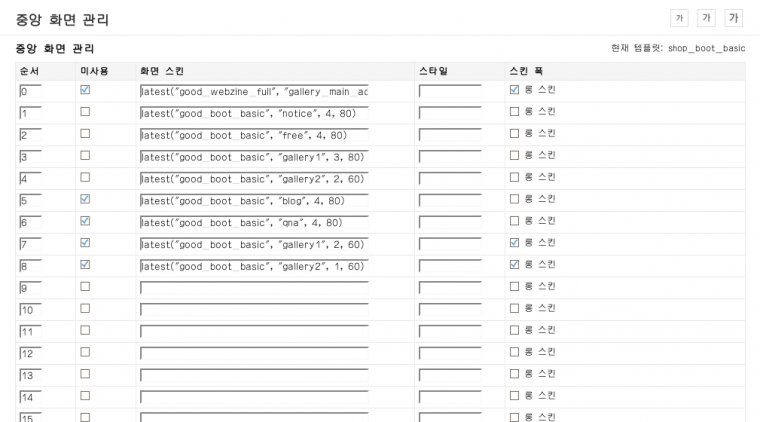Uncheck 롱 스킨 in order row 7
The image size is (760, 422).
[x=515, y=243]
